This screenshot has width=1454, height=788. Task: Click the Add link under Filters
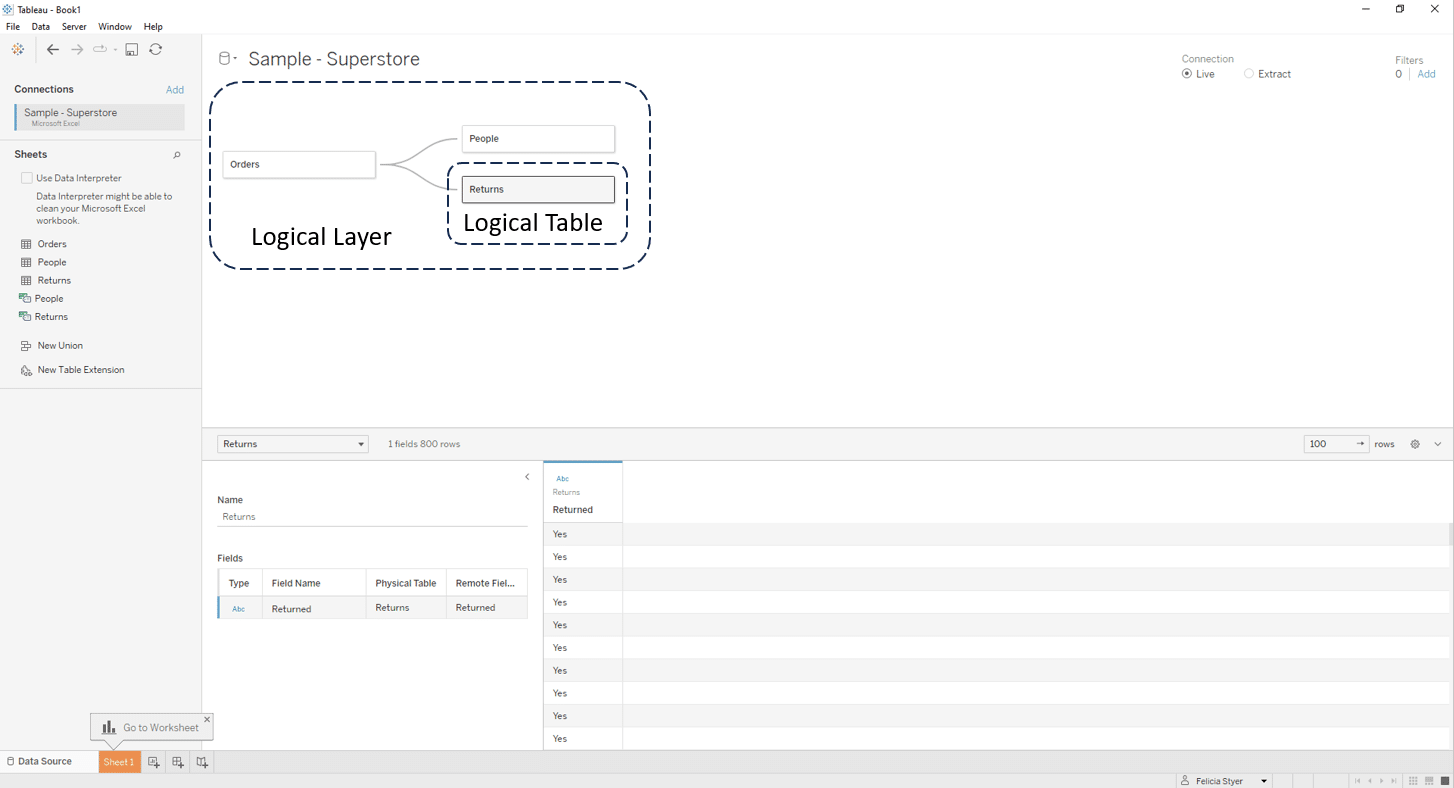coord(1427,74)
